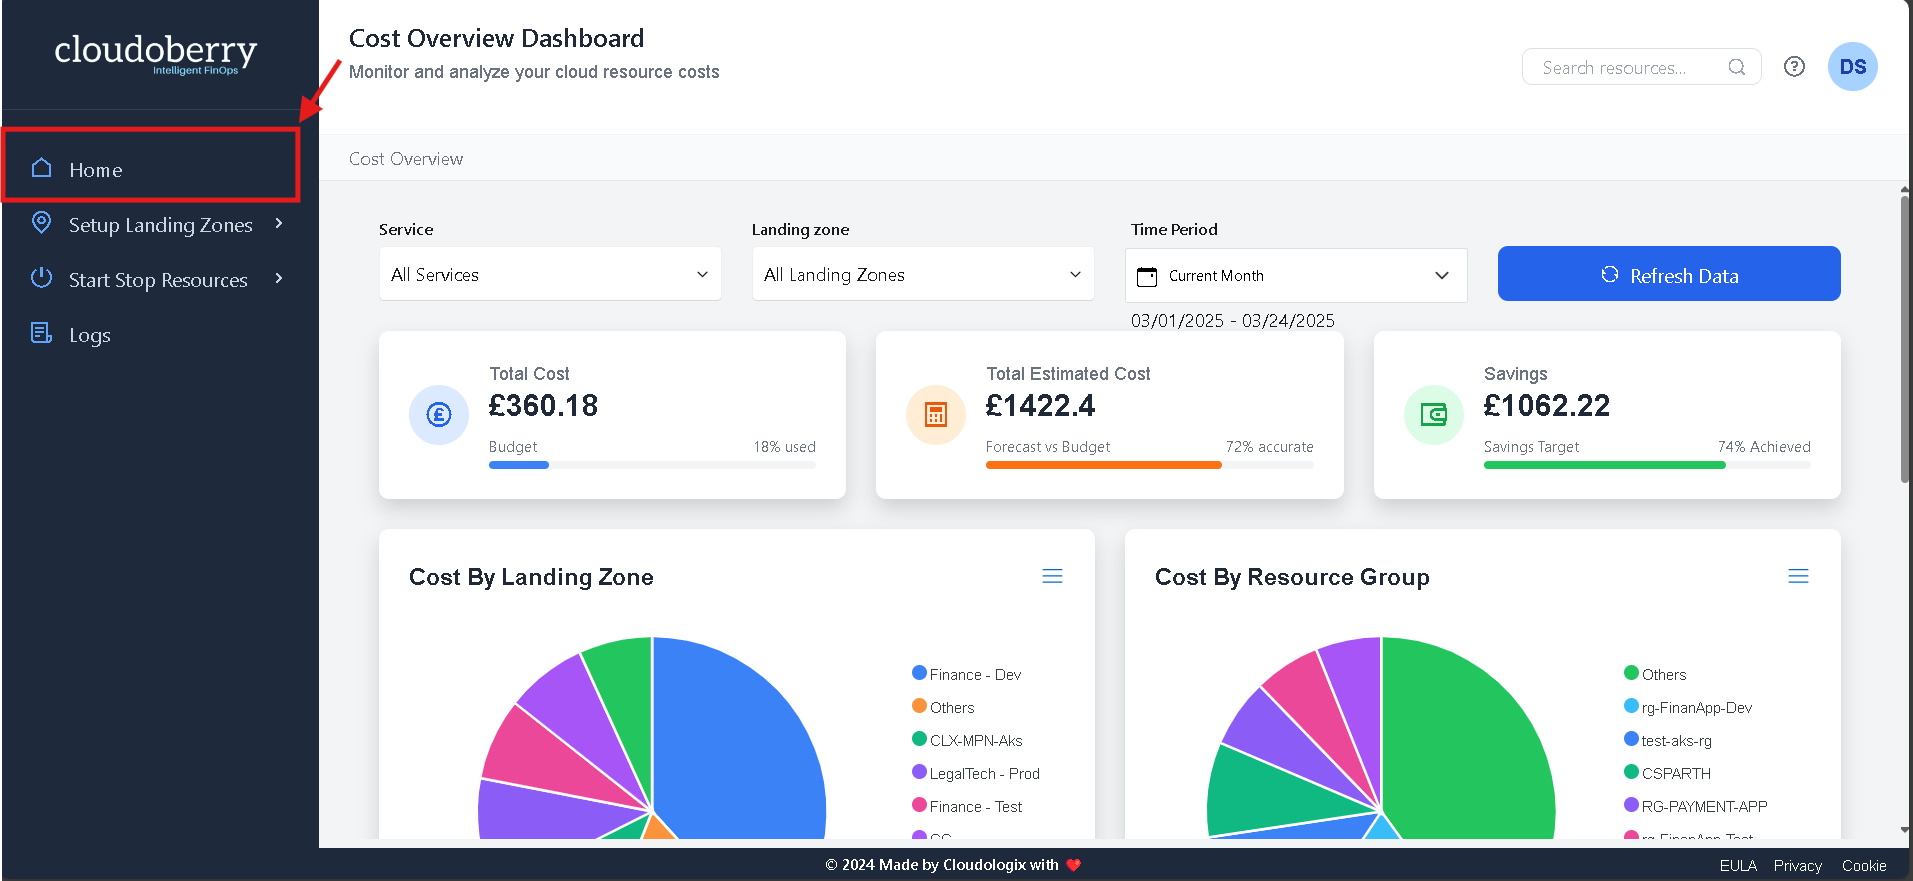Click the 18% used label

[784, 447]
